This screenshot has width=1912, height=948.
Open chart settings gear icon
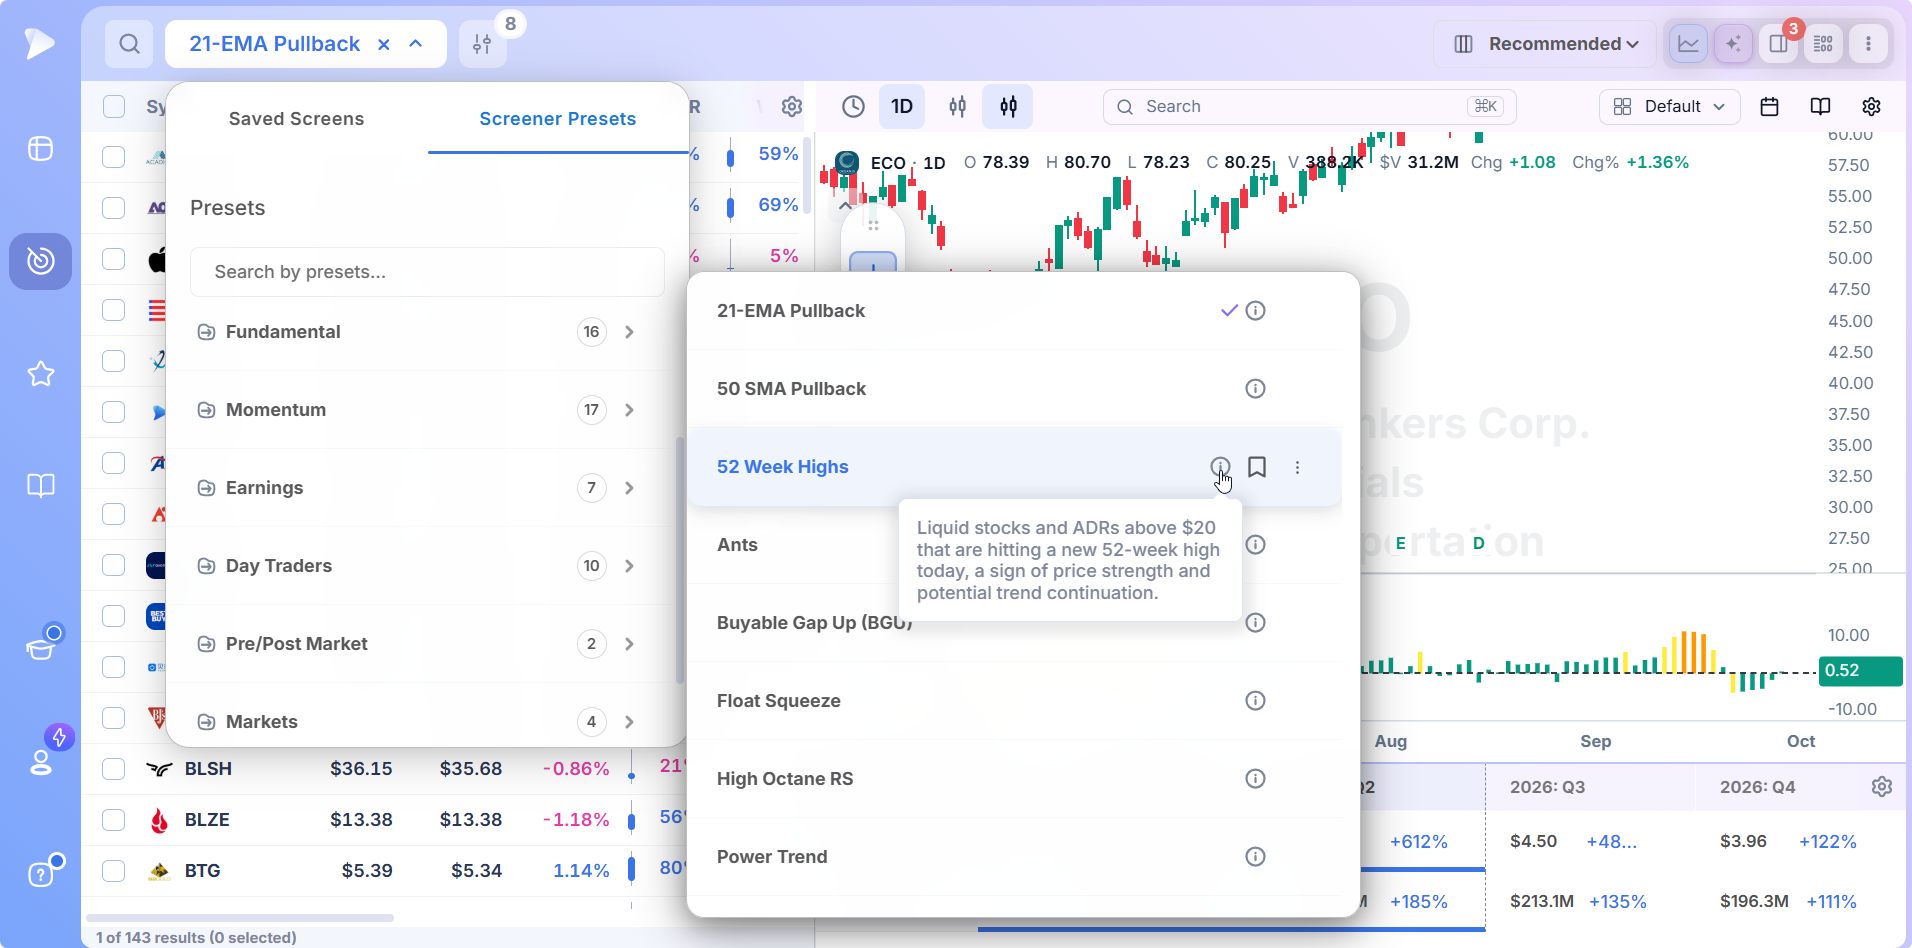(1871, 107)
